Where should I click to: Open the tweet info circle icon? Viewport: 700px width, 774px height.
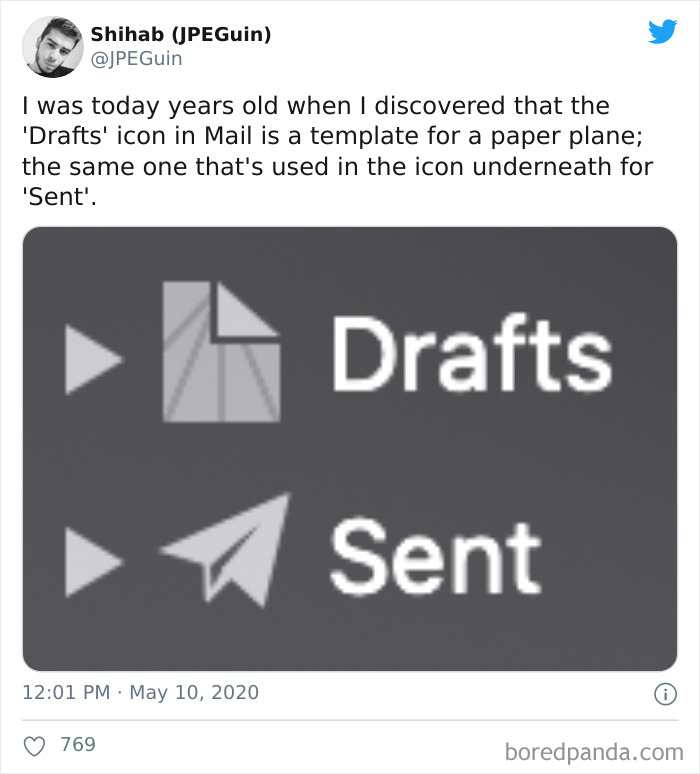point(665,694)
